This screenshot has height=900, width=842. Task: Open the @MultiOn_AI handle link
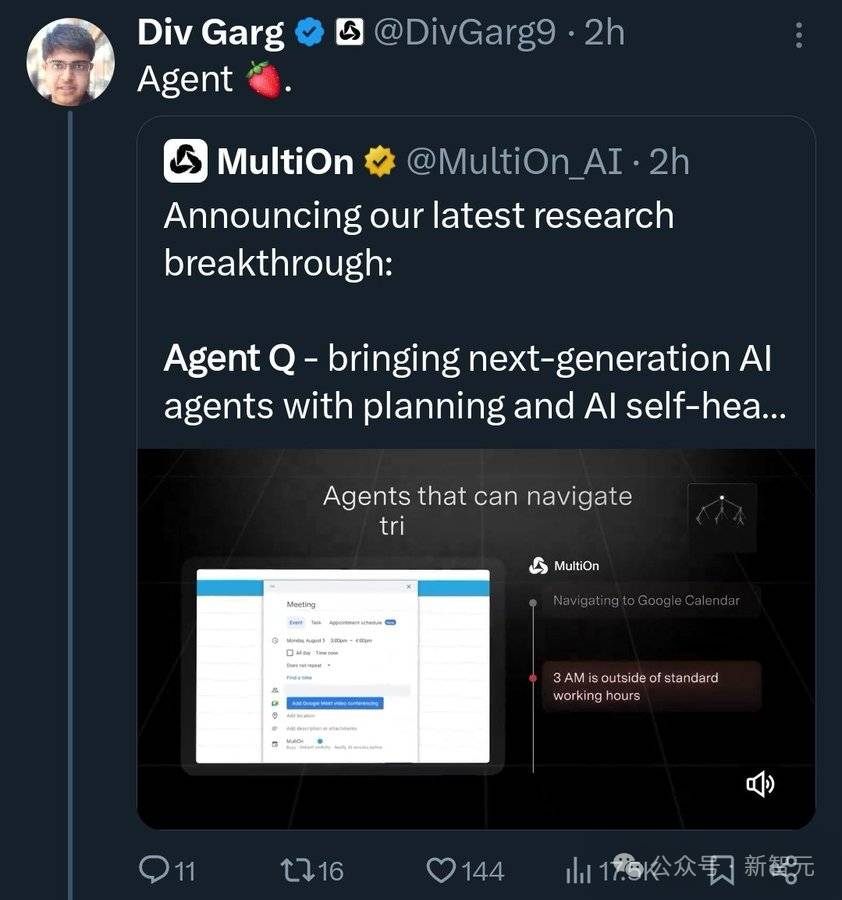tap(514, 161)
